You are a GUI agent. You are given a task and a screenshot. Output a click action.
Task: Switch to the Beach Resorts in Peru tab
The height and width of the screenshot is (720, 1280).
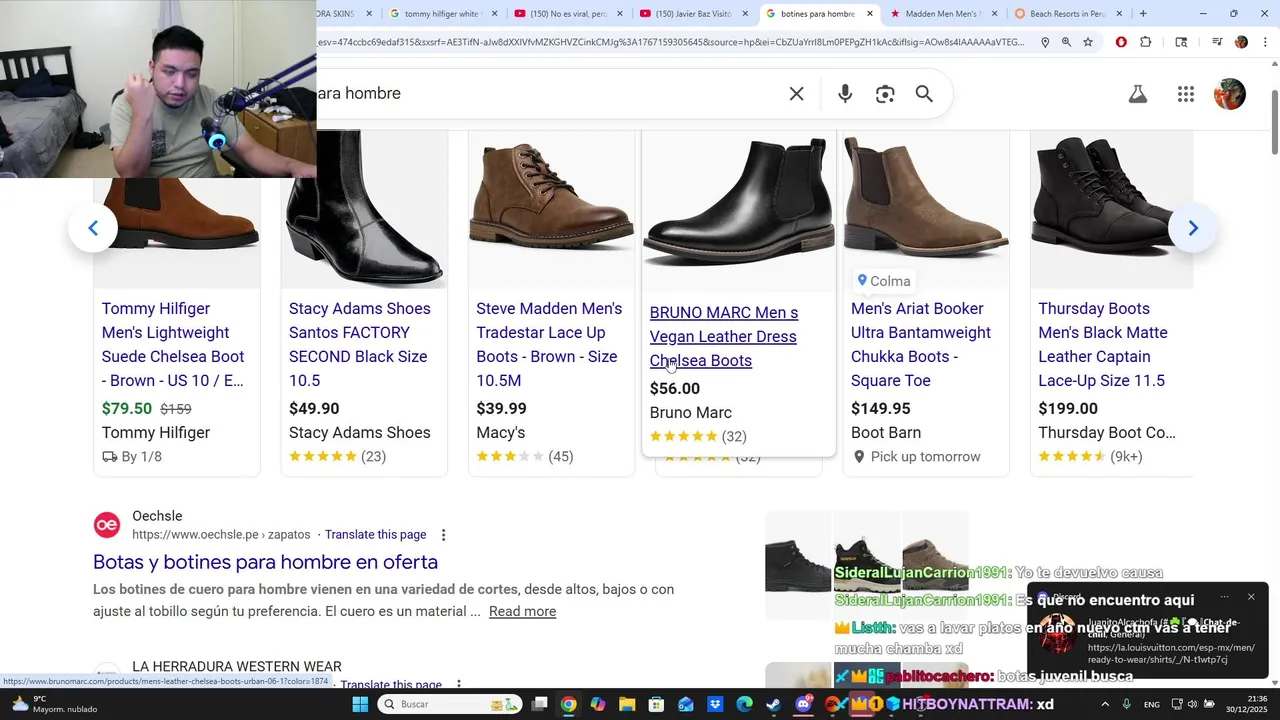(x=1067, y=14)
